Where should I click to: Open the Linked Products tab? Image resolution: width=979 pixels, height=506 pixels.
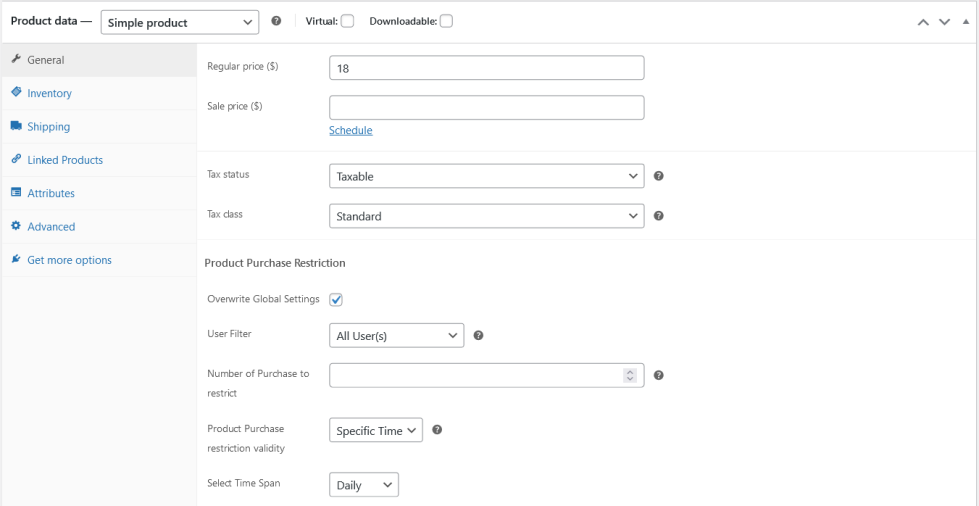tap(65, 160)
